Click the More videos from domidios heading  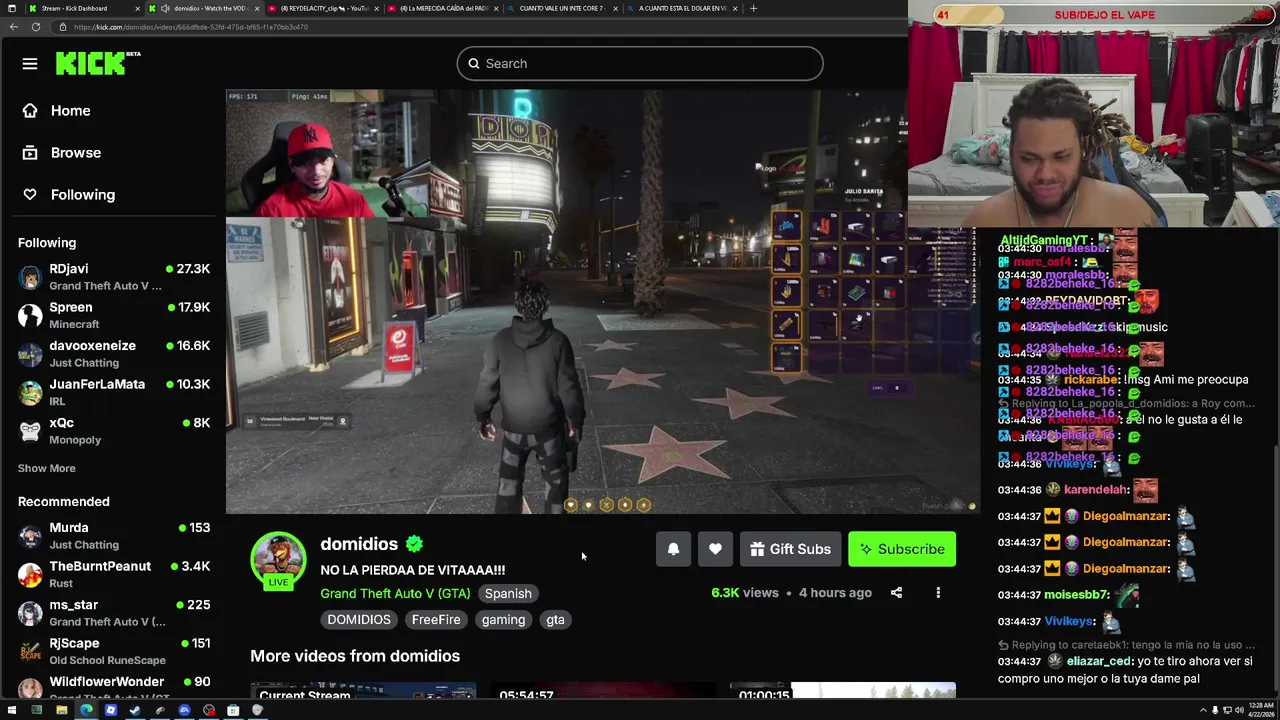(x=355, y=656)
